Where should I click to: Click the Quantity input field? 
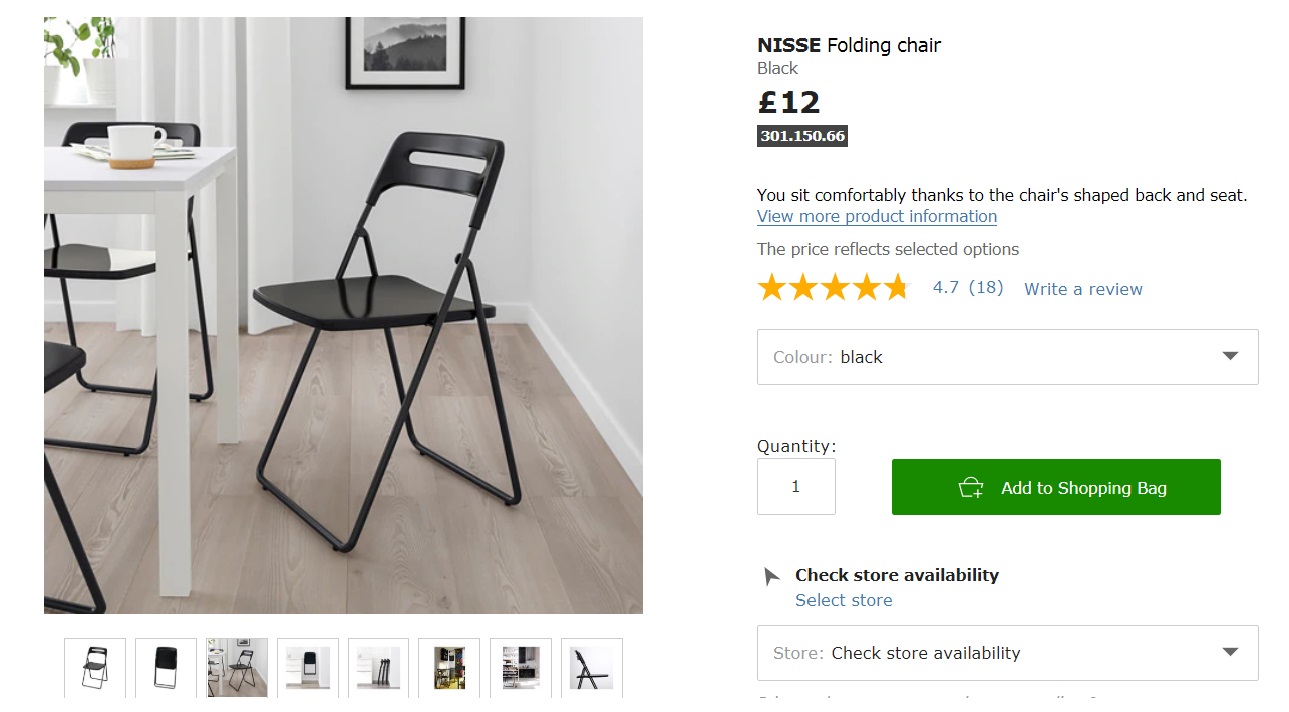[796, 487]
